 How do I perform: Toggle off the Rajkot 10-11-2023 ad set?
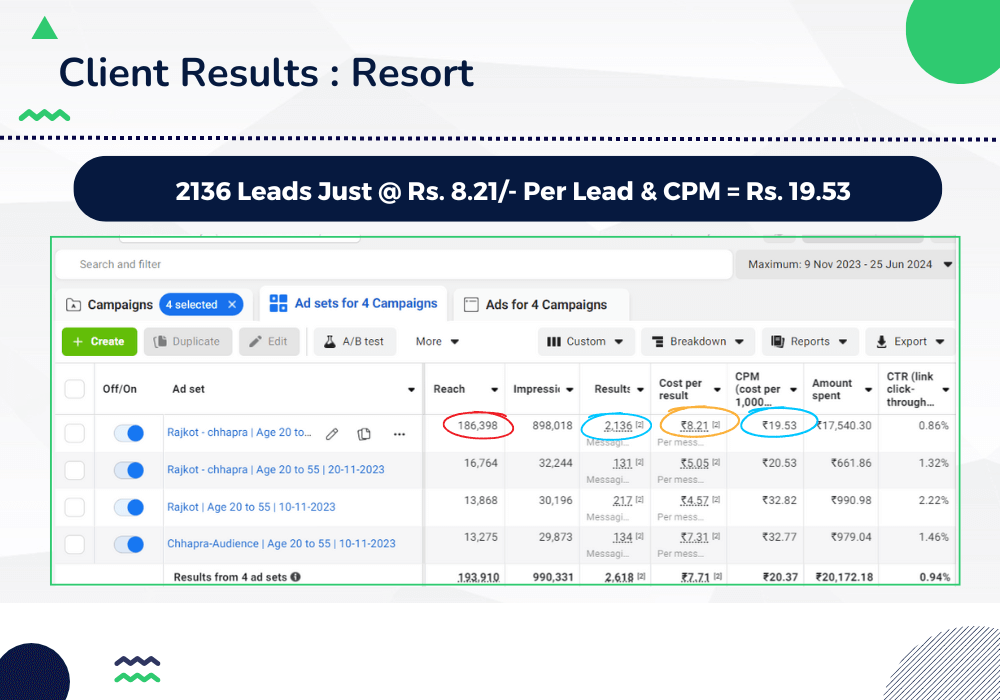coord(129,507)
